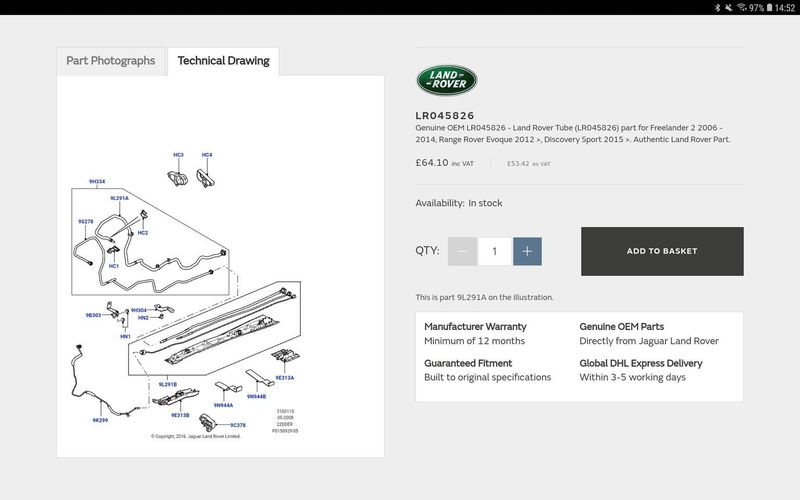
Task: Click the Genuine OEM Parts heading
Action: click(621, 327)
